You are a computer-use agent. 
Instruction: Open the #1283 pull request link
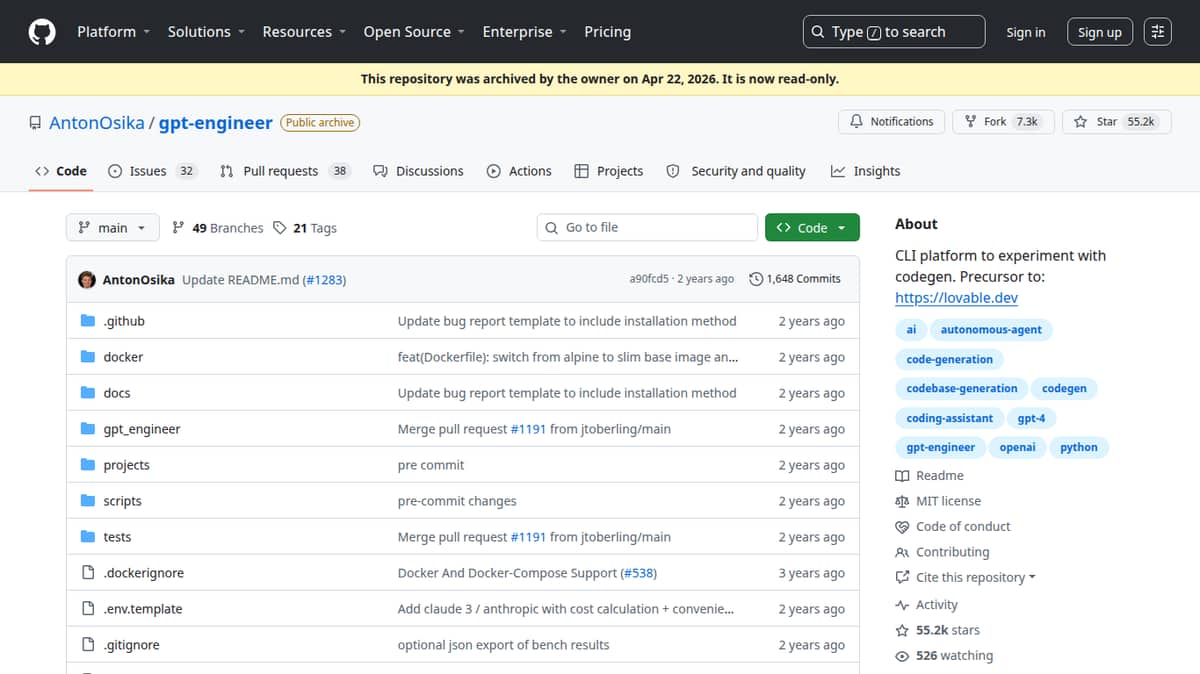[x=324, y=280]
